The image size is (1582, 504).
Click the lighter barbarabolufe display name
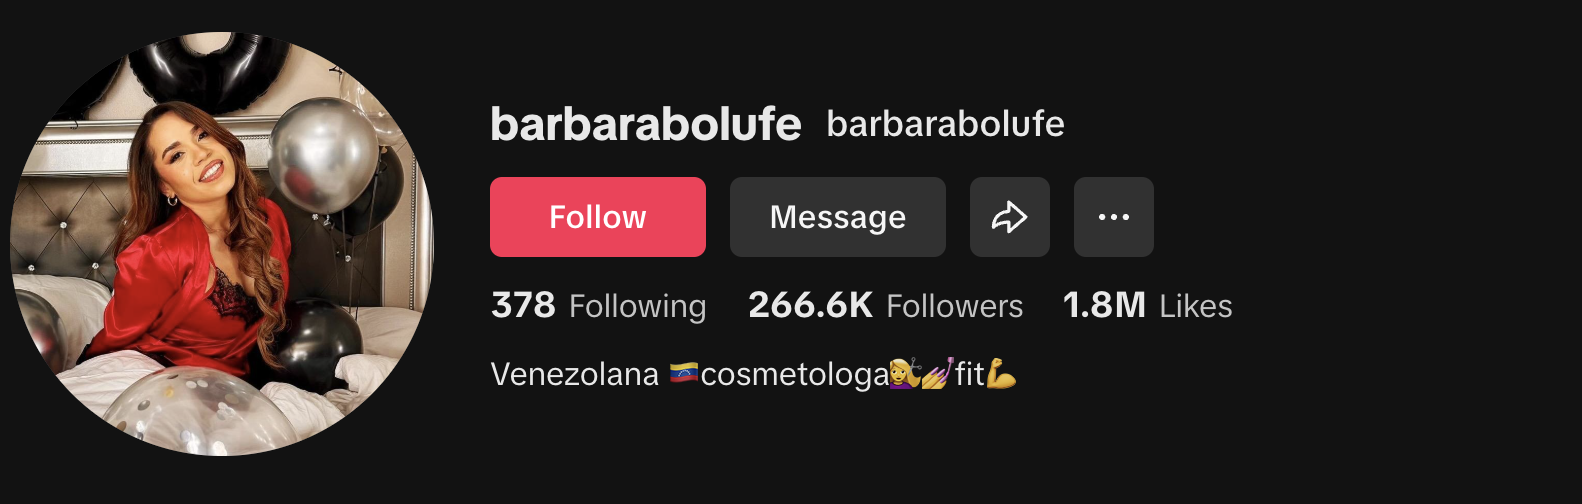(946, 124)
